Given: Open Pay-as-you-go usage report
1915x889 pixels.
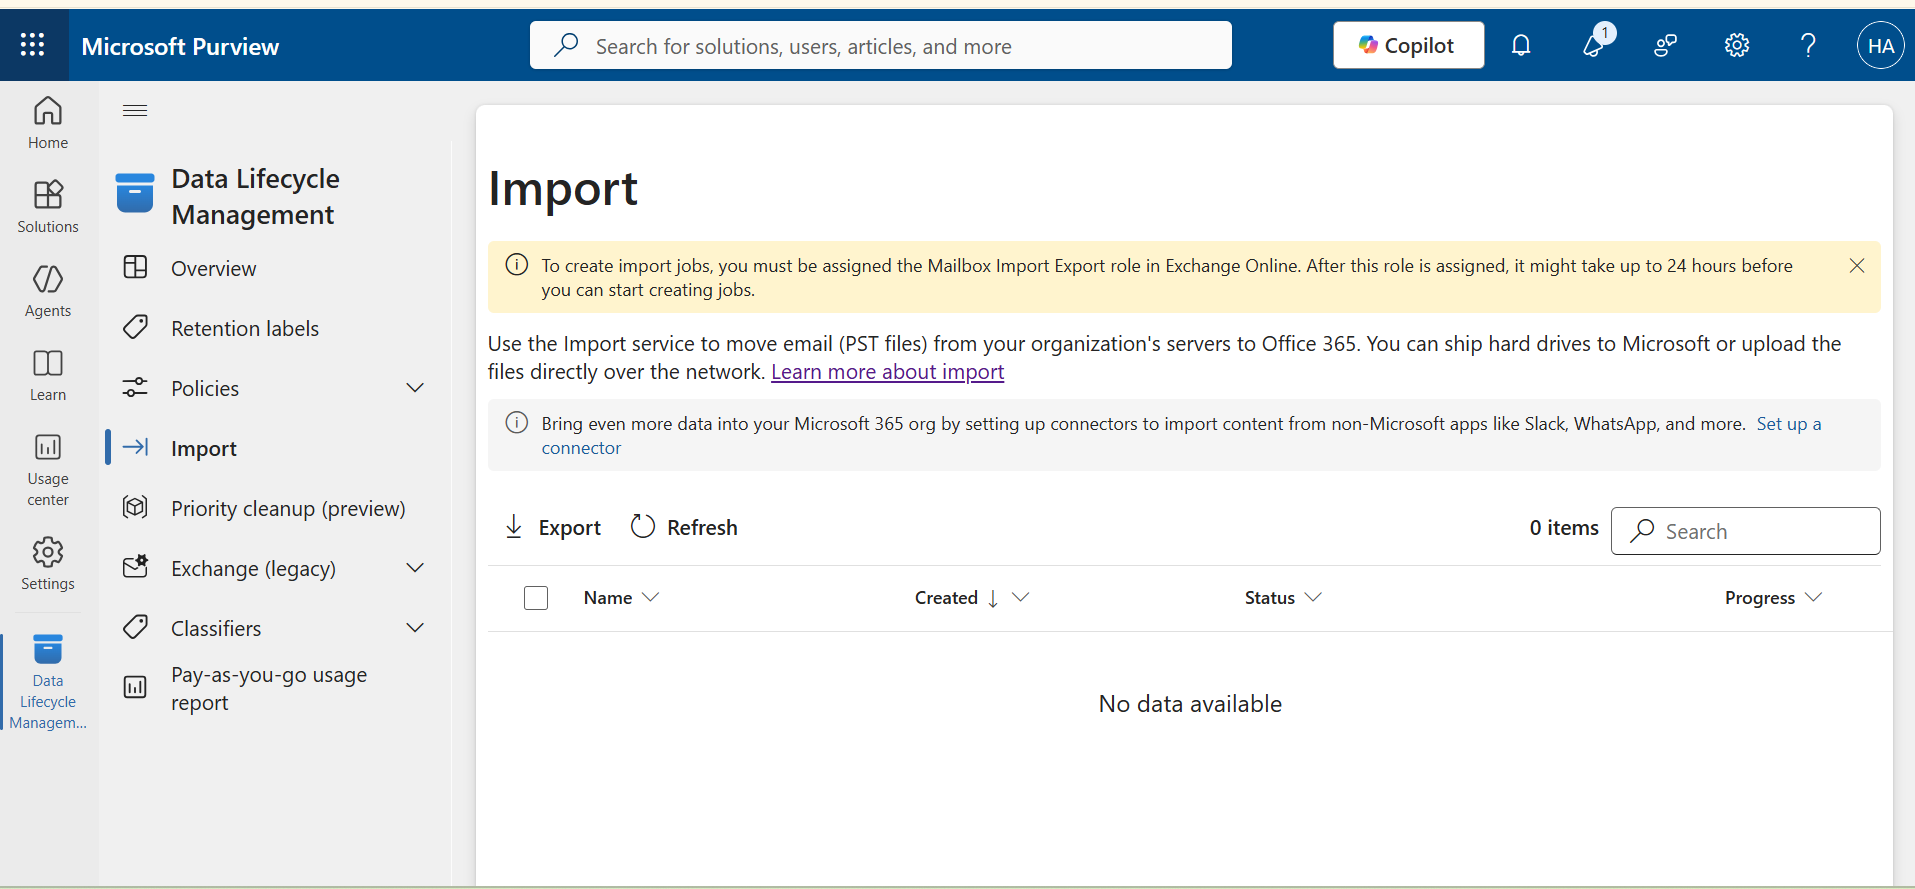Looking at the screenshot, I should (270, 688).
